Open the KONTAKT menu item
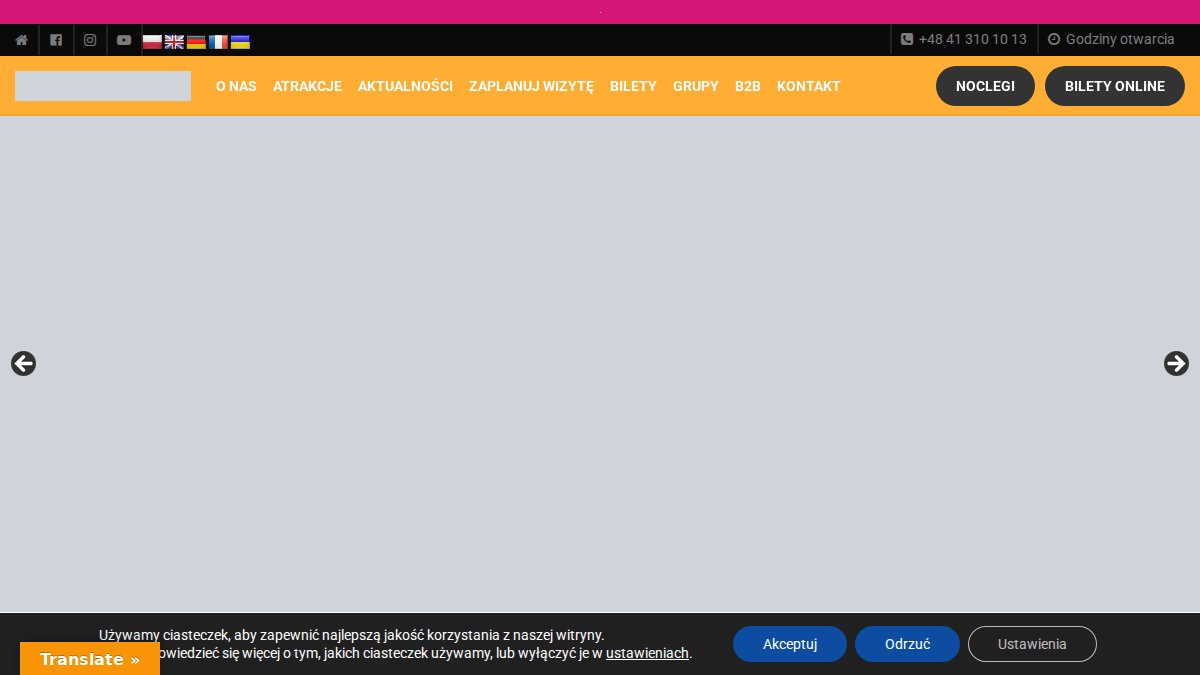1200x675 pixels. [x=808, y=86]
